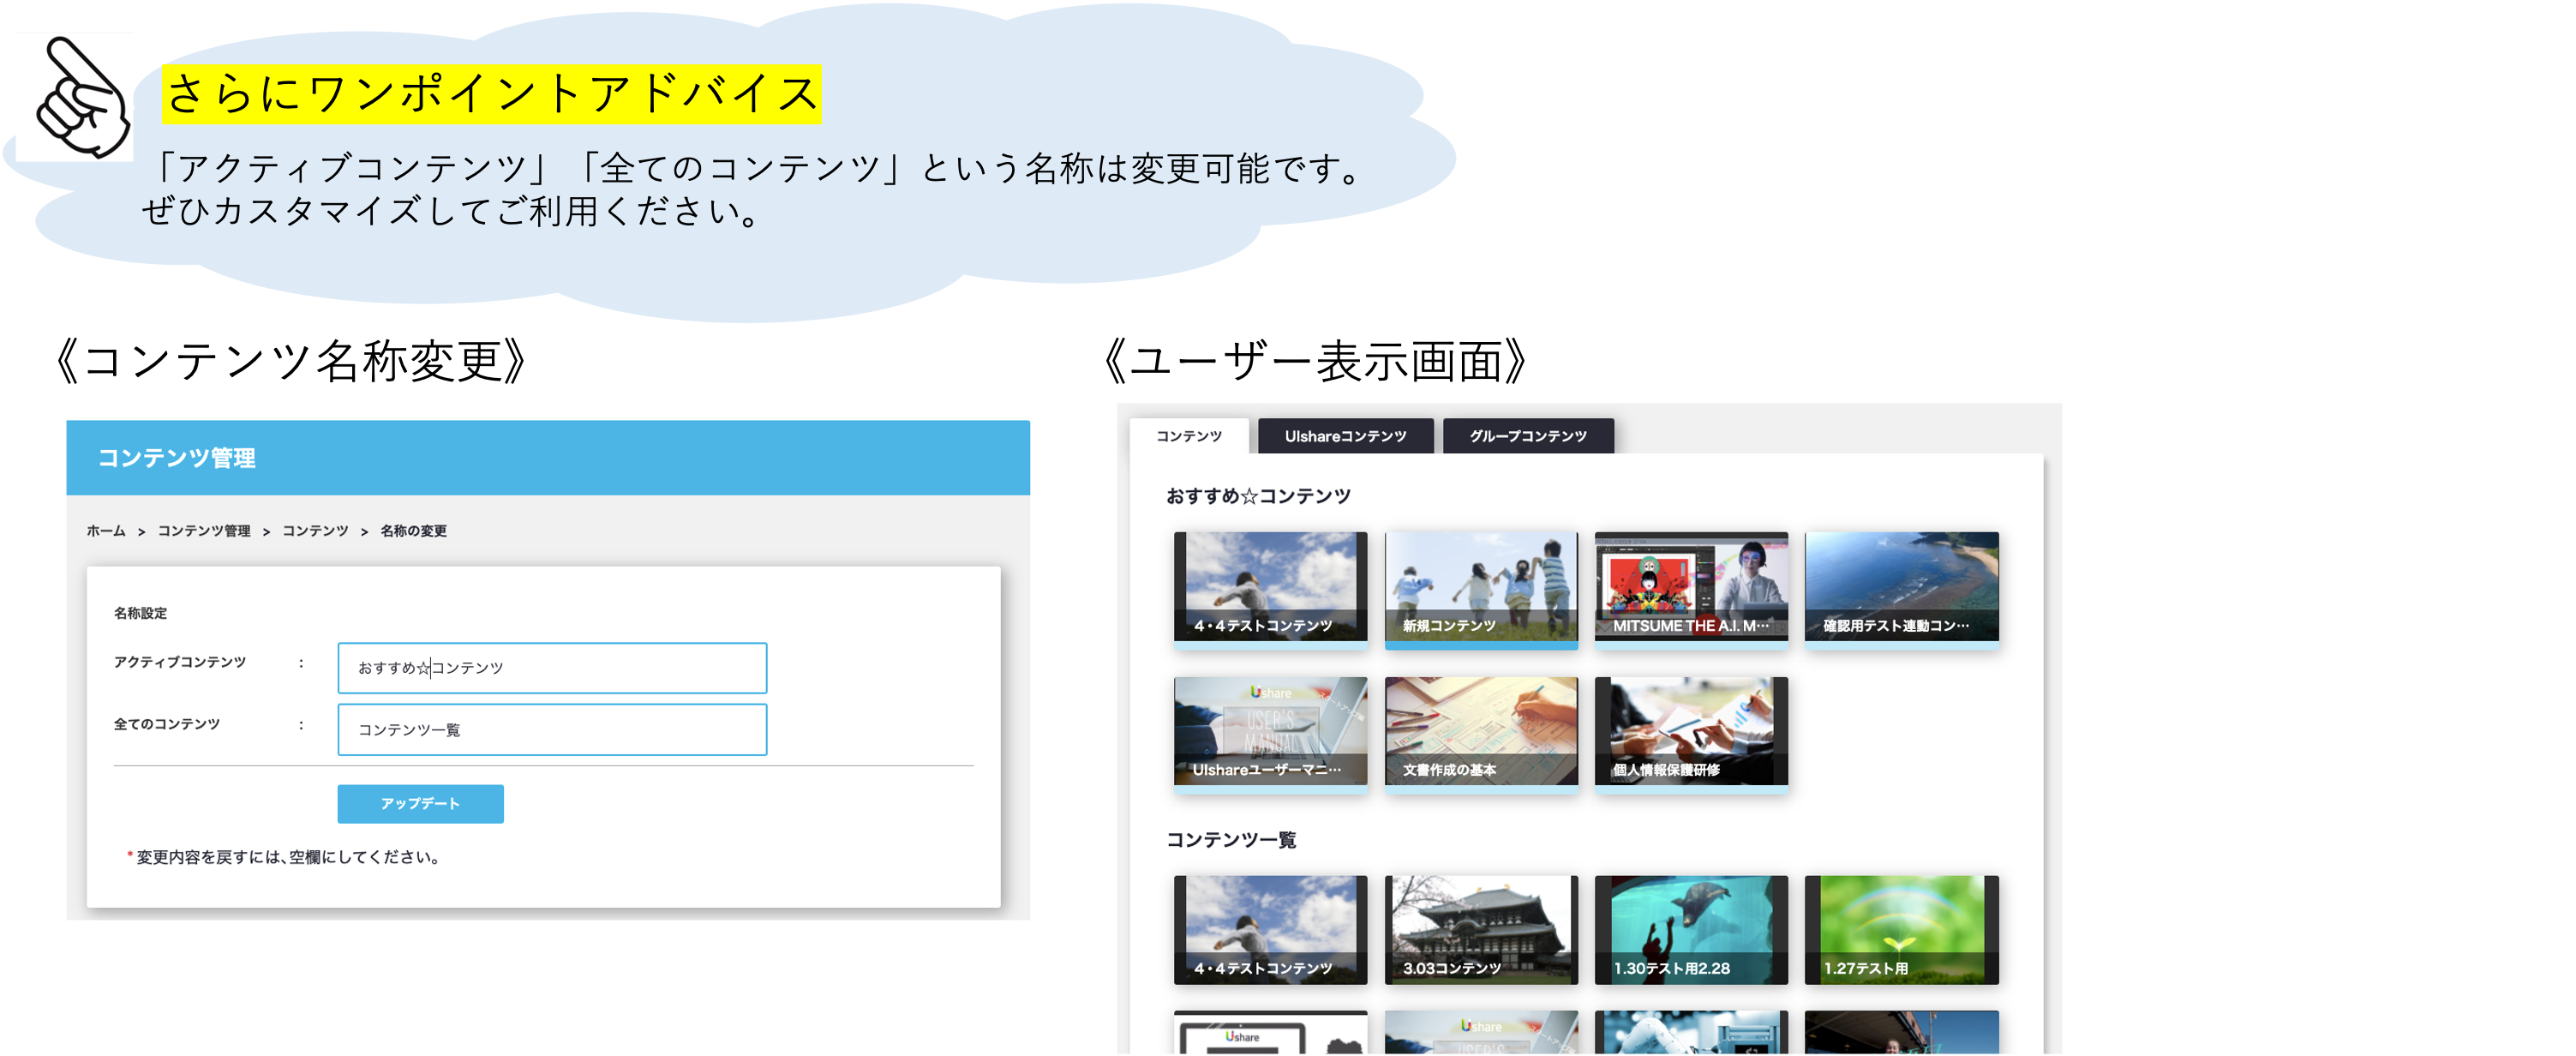This screenshot has height=1056, width=2576.
Task: Click the 全てのコンテンツ name input field
Action: tap(552, 729)
